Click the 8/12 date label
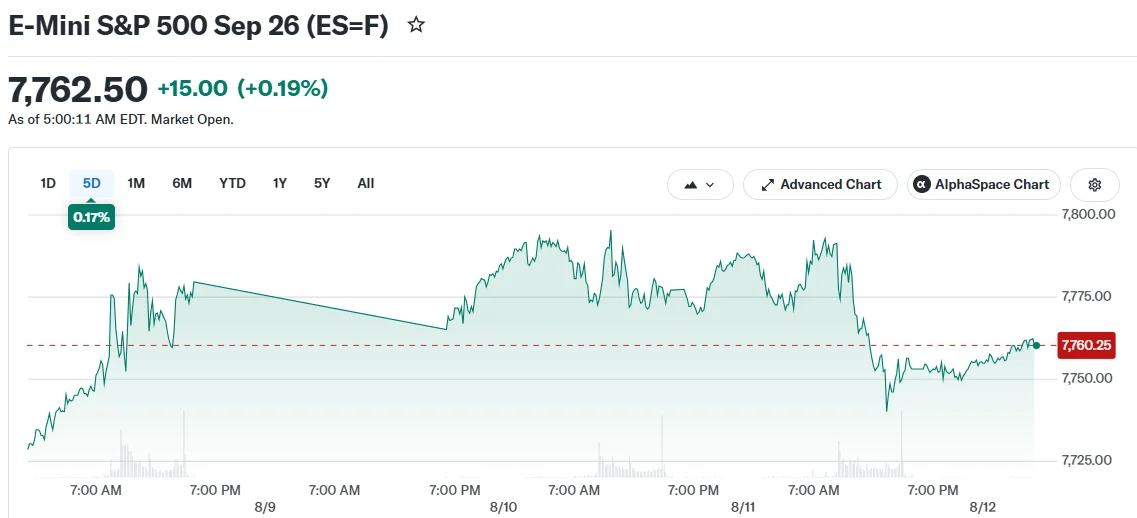The height and width of the screenshot is (518, 1137). [x=983, y=507]
